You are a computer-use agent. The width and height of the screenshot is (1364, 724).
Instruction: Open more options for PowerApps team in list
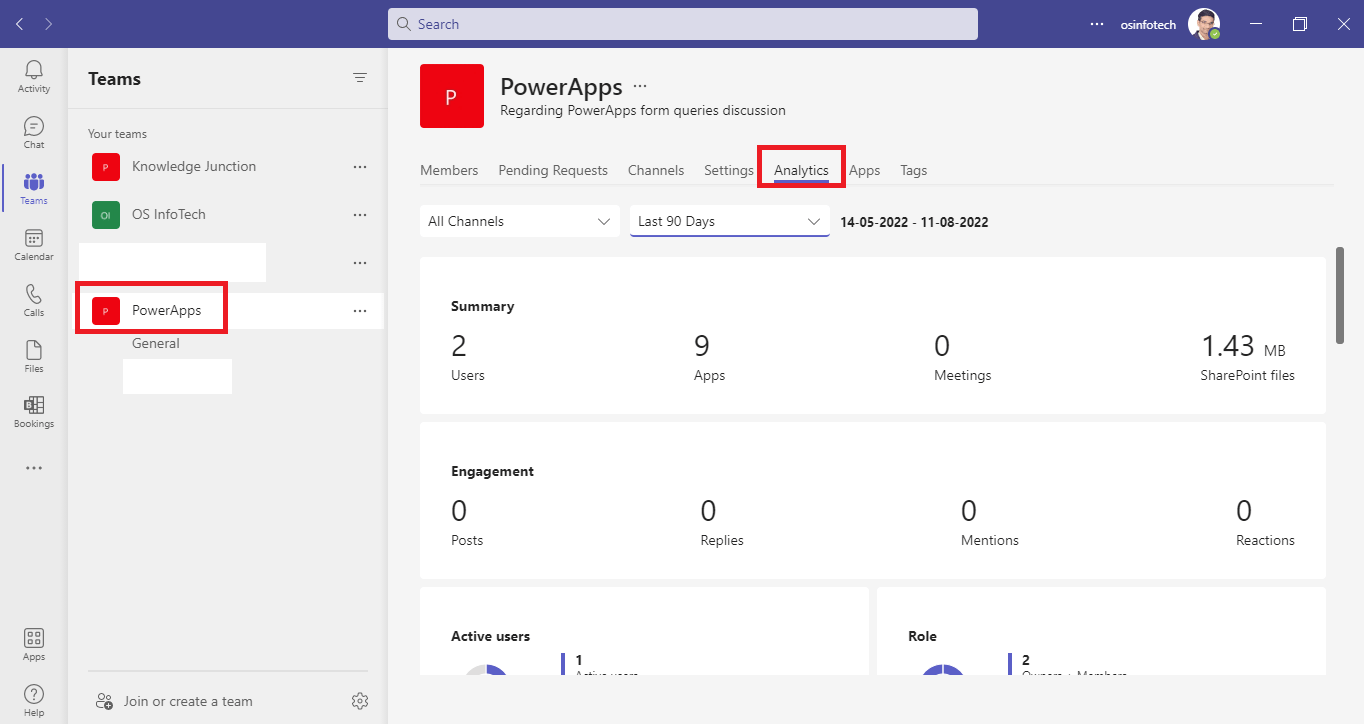click(x=360, y=311)
